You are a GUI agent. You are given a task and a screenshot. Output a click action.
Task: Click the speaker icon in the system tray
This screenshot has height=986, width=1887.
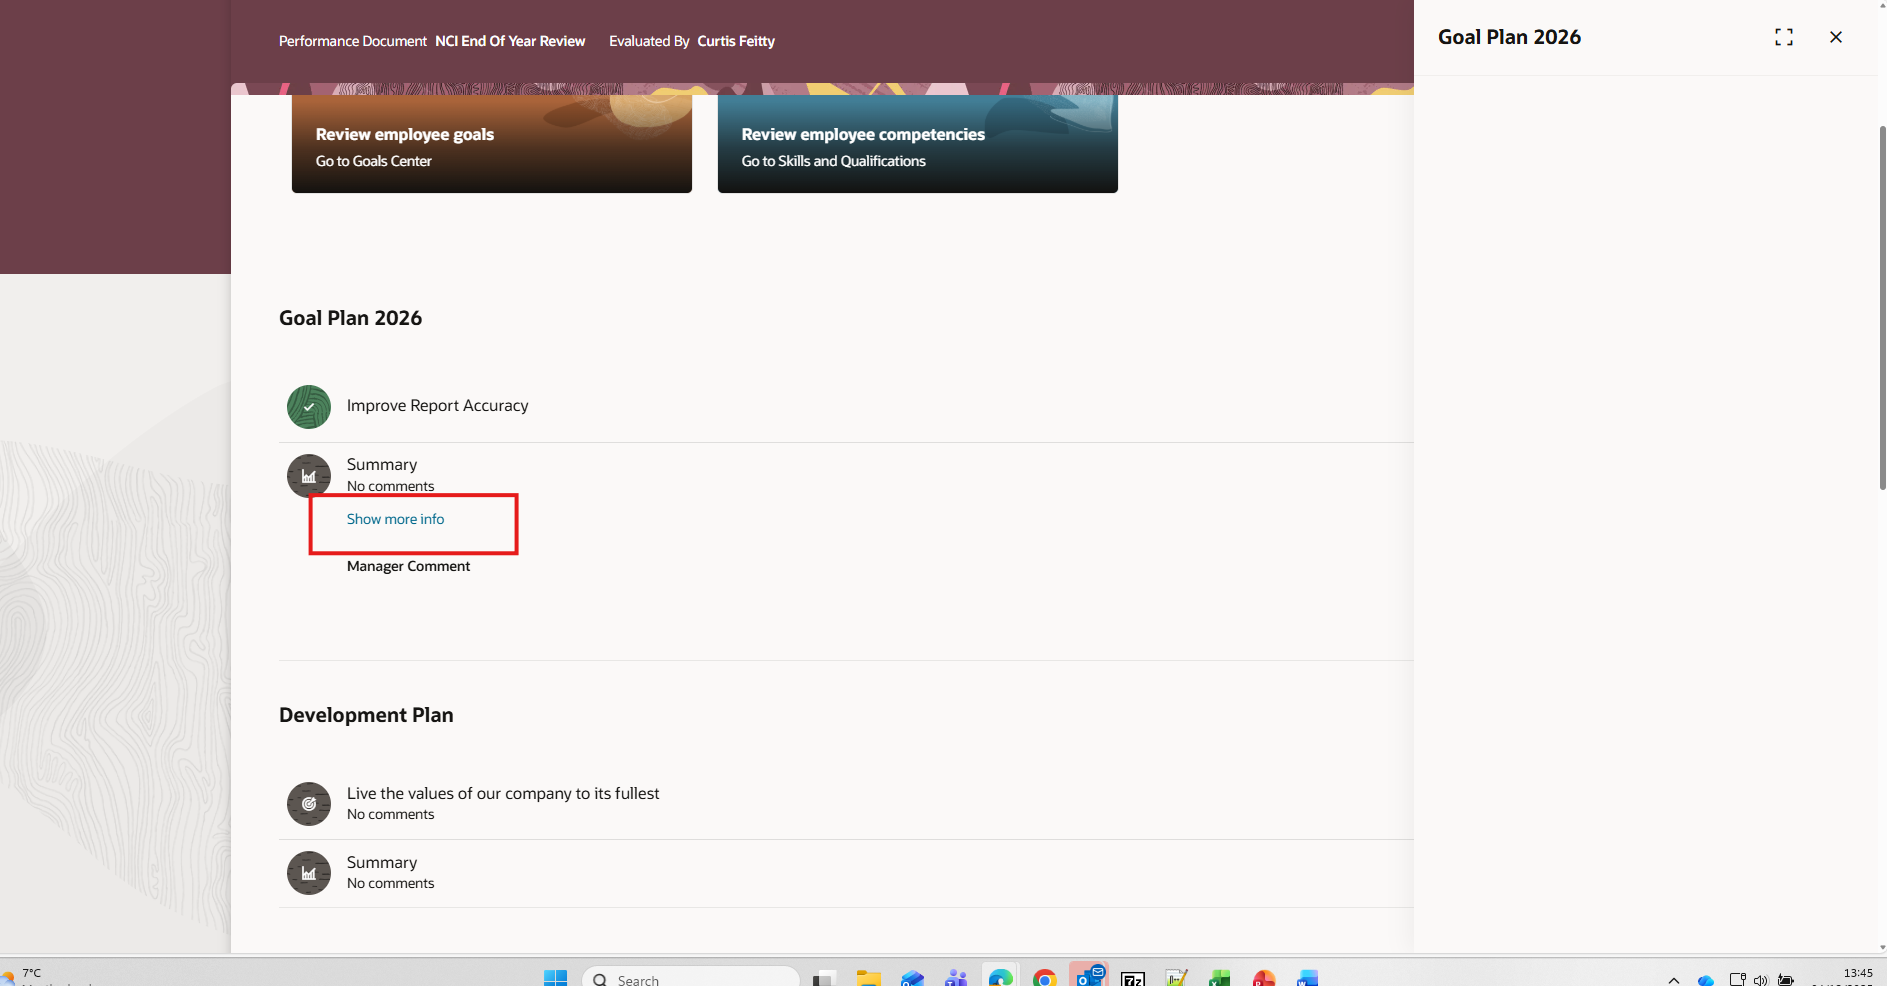(1761, 980)
